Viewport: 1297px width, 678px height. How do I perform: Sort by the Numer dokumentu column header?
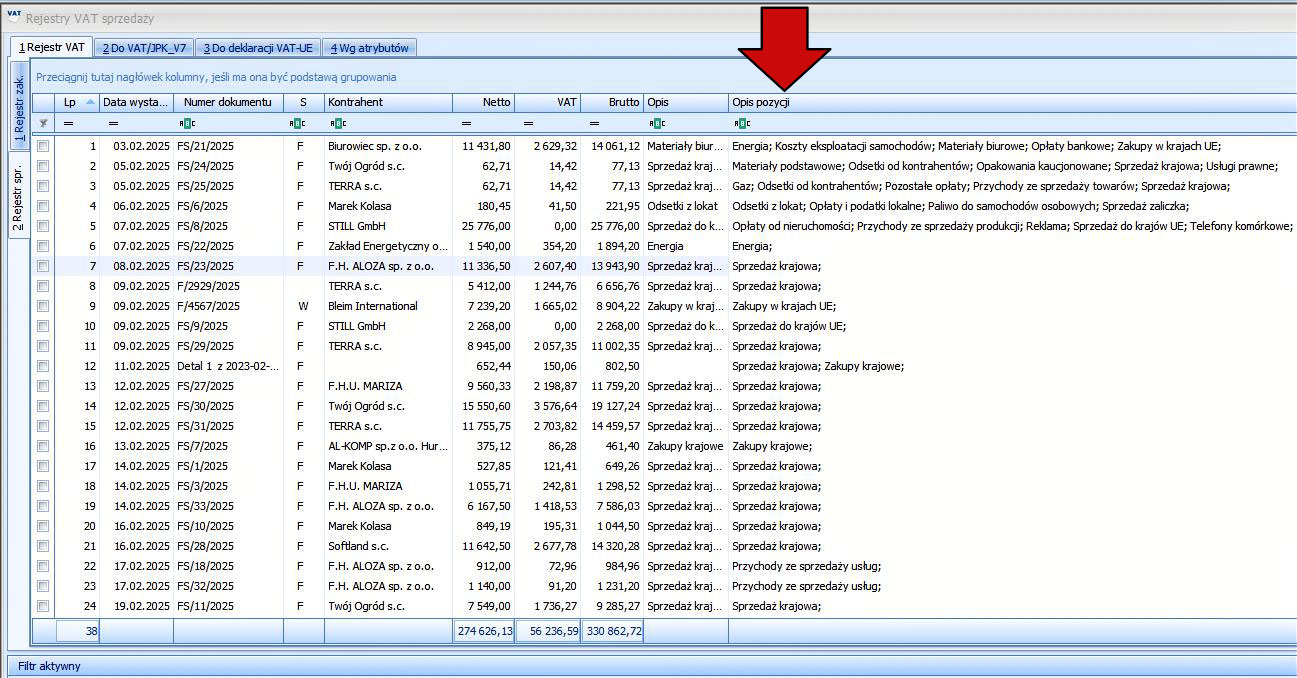[x=228, y=102]
